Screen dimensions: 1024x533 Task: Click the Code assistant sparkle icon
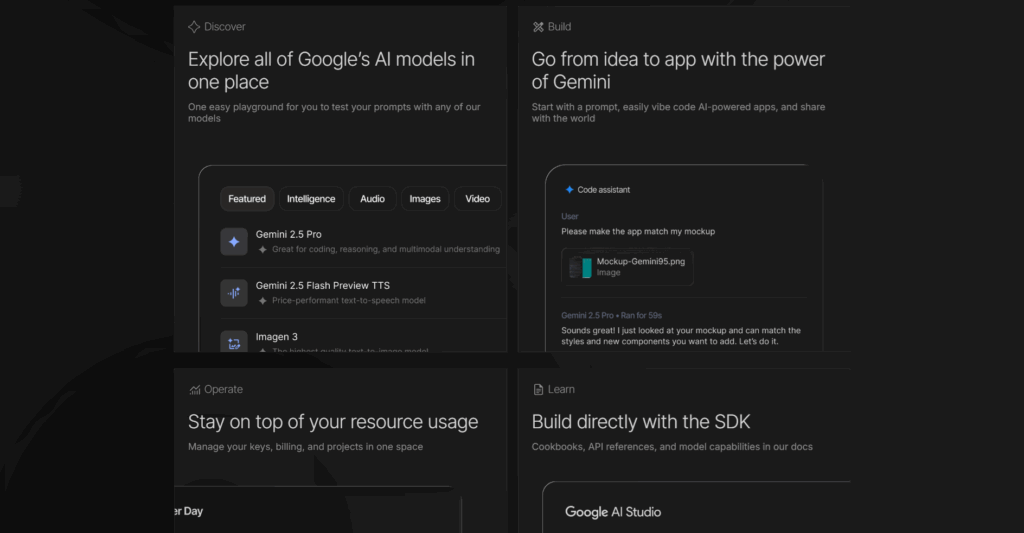[x=569, y=189]
